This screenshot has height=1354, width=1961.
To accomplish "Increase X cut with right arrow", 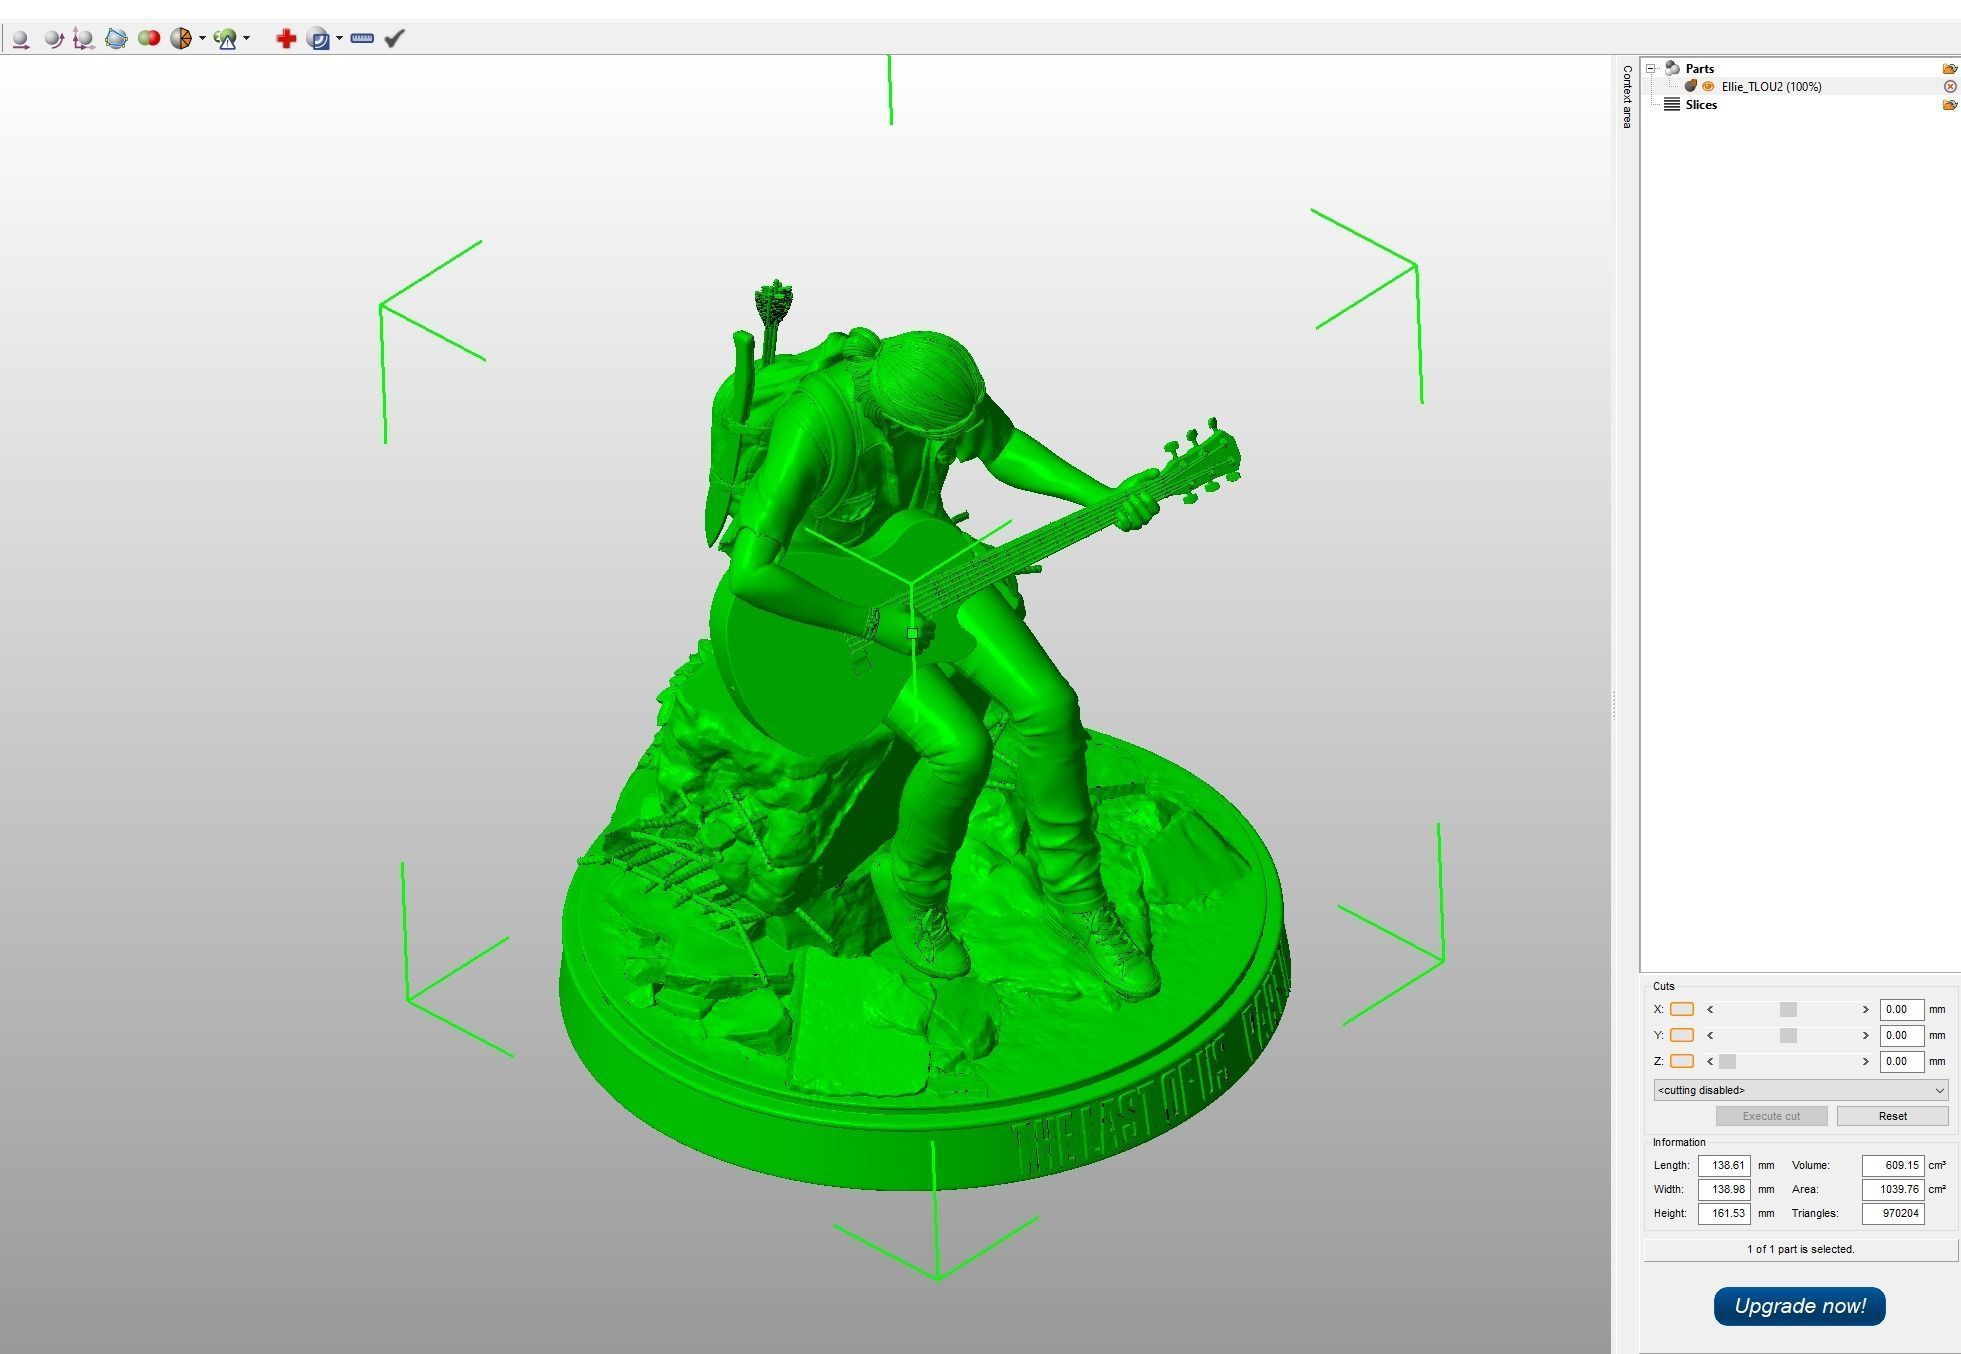I will coord(1865,1009).
